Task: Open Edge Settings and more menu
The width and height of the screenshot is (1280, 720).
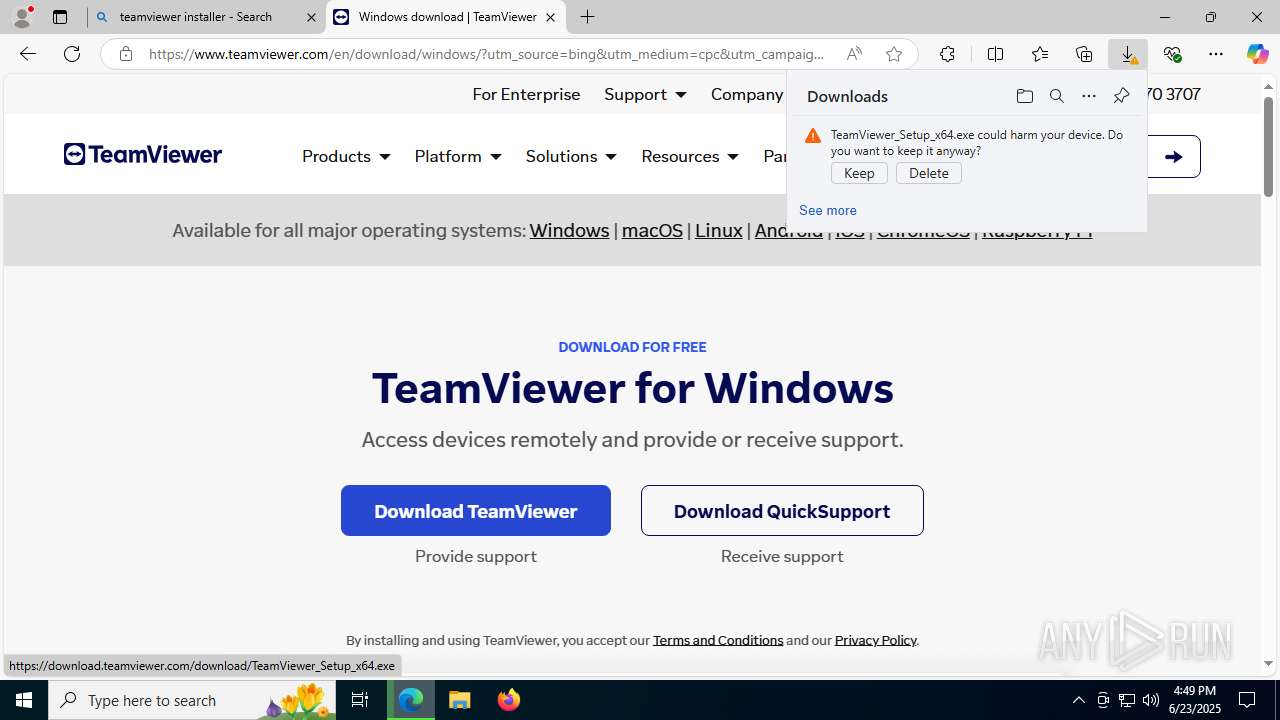Action: [x=1216, y=54]
